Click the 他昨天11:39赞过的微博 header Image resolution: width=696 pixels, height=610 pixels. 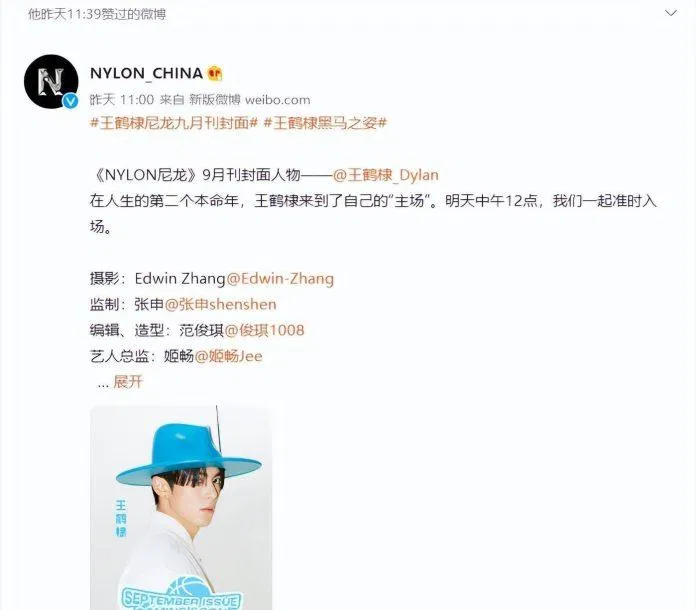click(x=97, y=14)
